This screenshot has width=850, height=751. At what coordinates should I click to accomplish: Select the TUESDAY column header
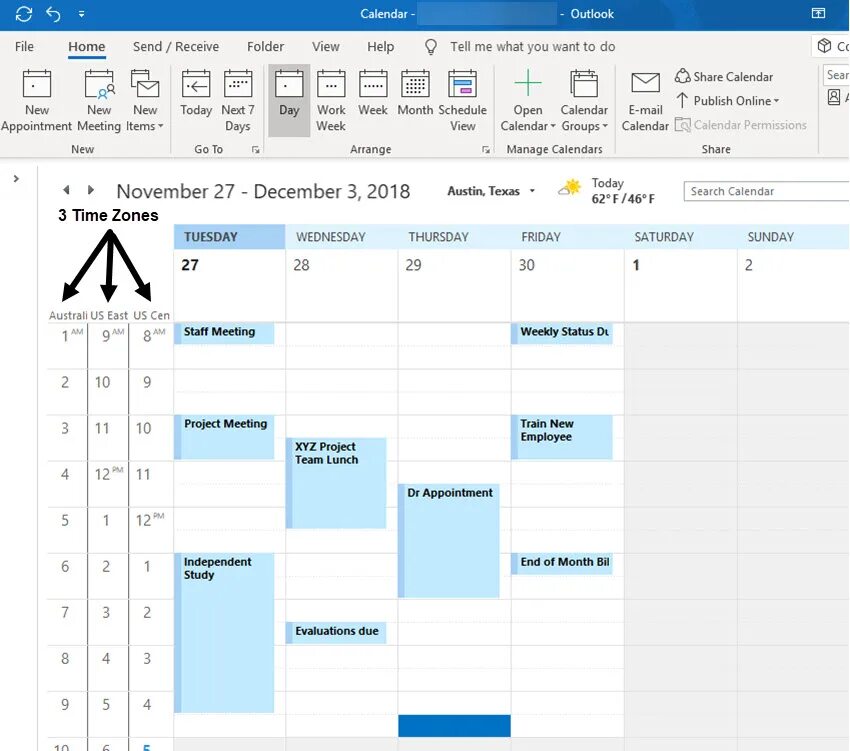(229, 237)
